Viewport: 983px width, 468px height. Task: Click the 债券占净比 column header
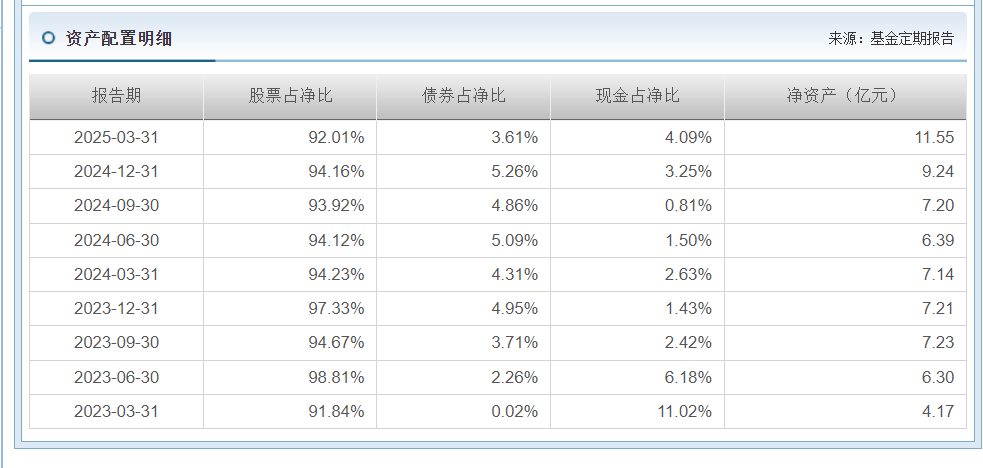pos(463,96)
